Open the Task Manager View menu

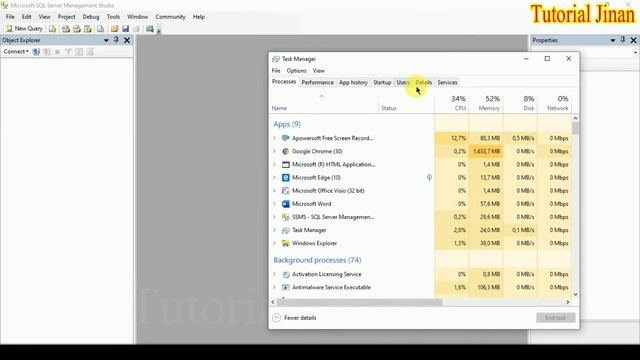319,71
